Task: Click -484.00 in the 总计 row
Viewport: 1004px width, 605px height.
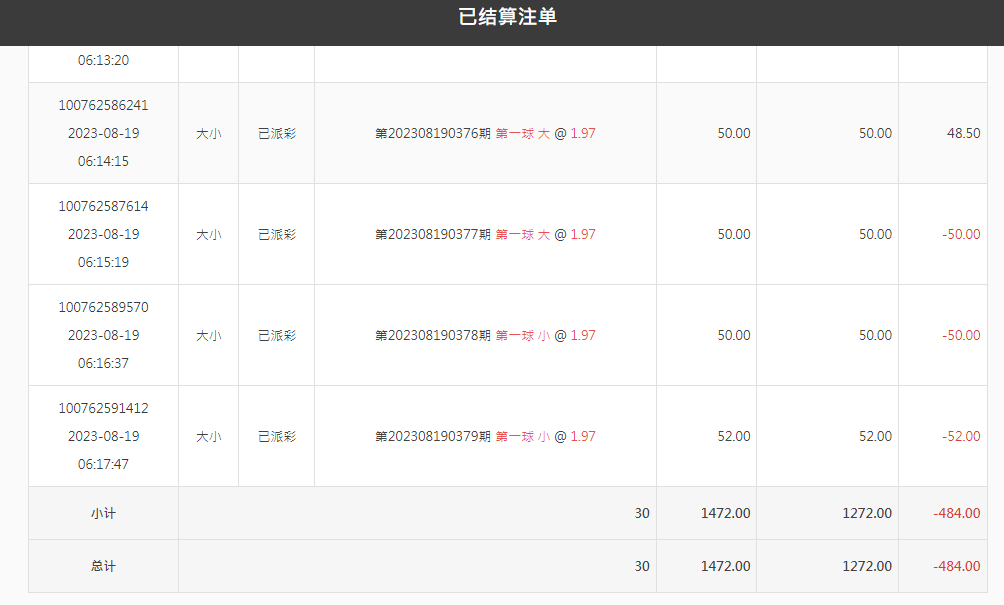Action: click(956, 567)
